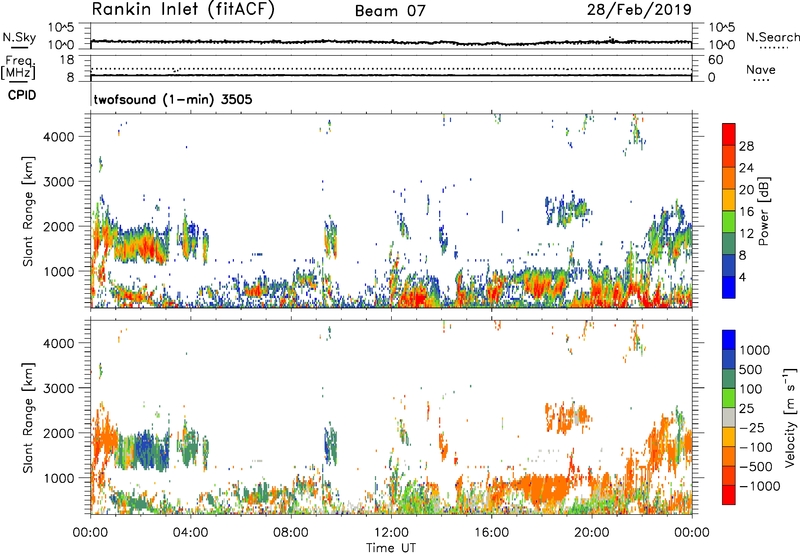Image resolution: width=800 pixels, height=554 pixels.
Task: Click the "Velocity [m s-1]" colorbar label
Action: [x=790, y=417]
